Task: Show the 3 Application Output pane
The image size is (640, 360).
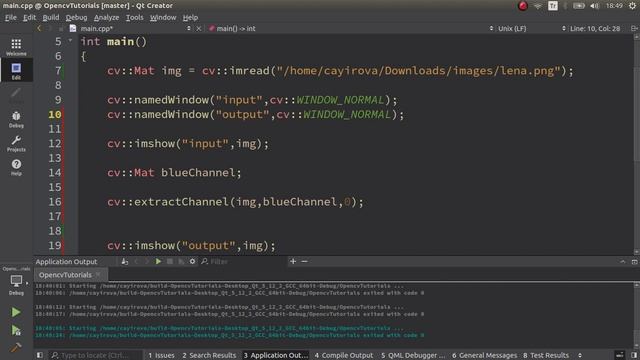Action: (x=276, y=355)
